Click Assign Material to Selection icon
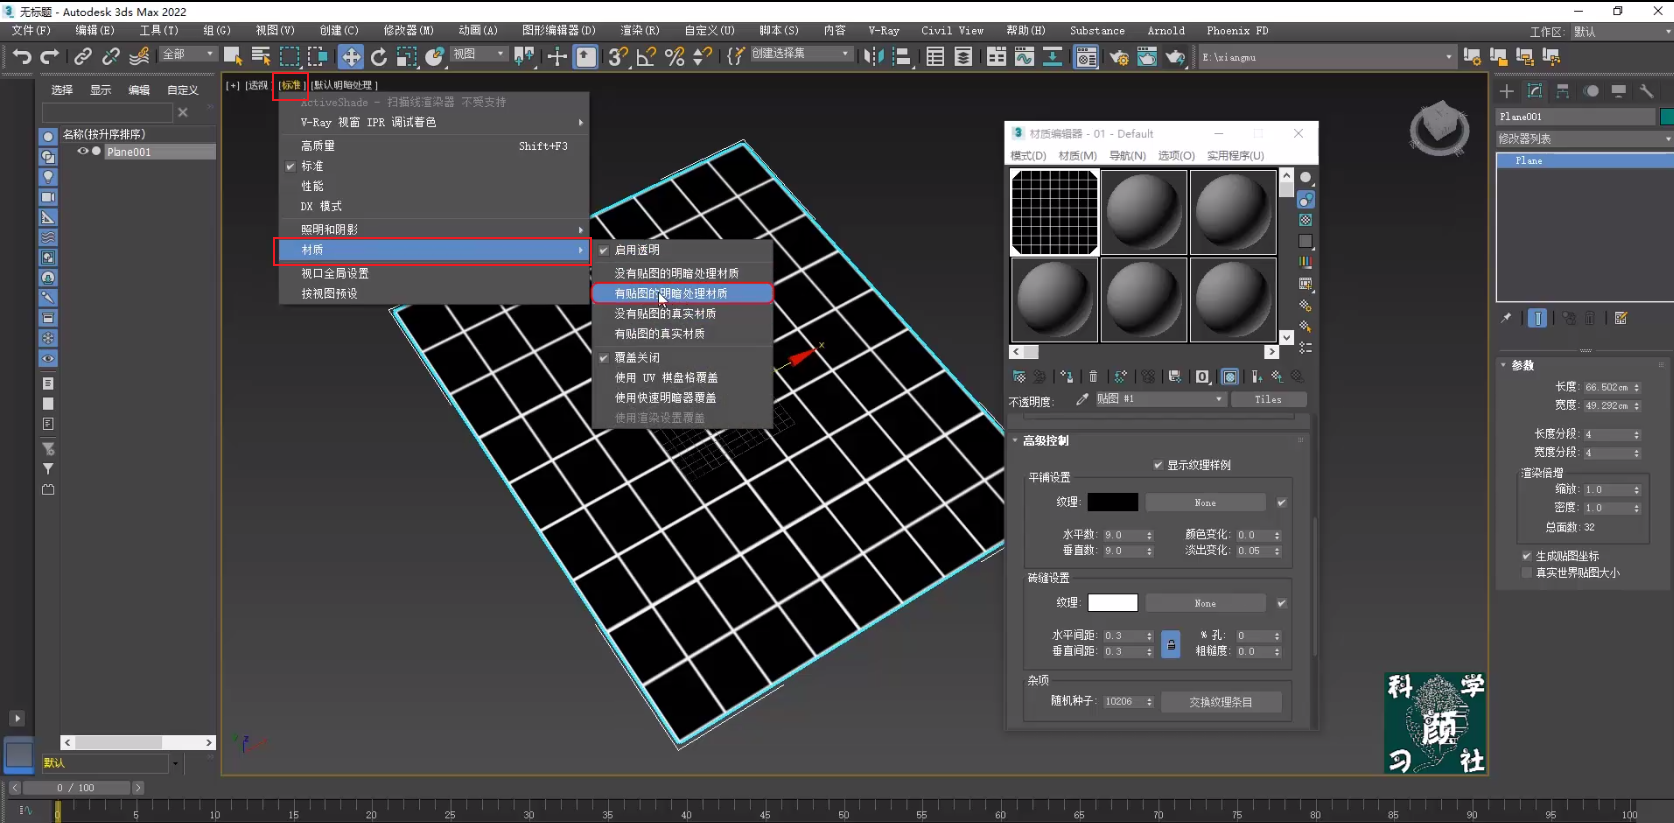This screenshot has width=1674, height=823. click(1067, 377)
